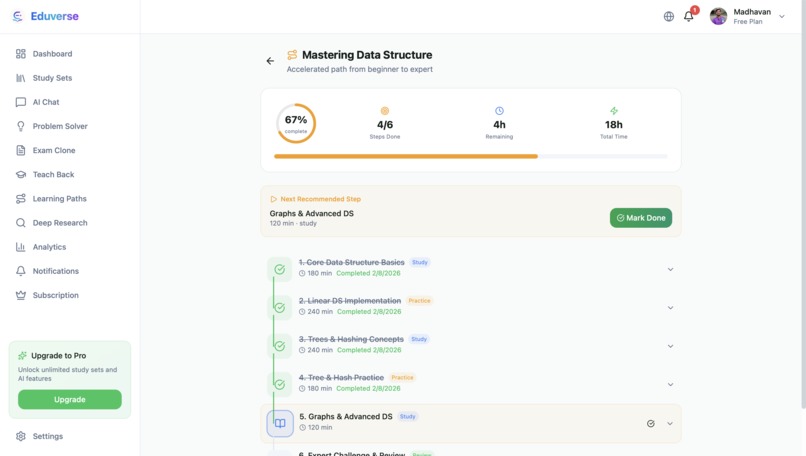Expand Core Data Structure Basics step
Screen dimensions: 806x456
(670, 269)
